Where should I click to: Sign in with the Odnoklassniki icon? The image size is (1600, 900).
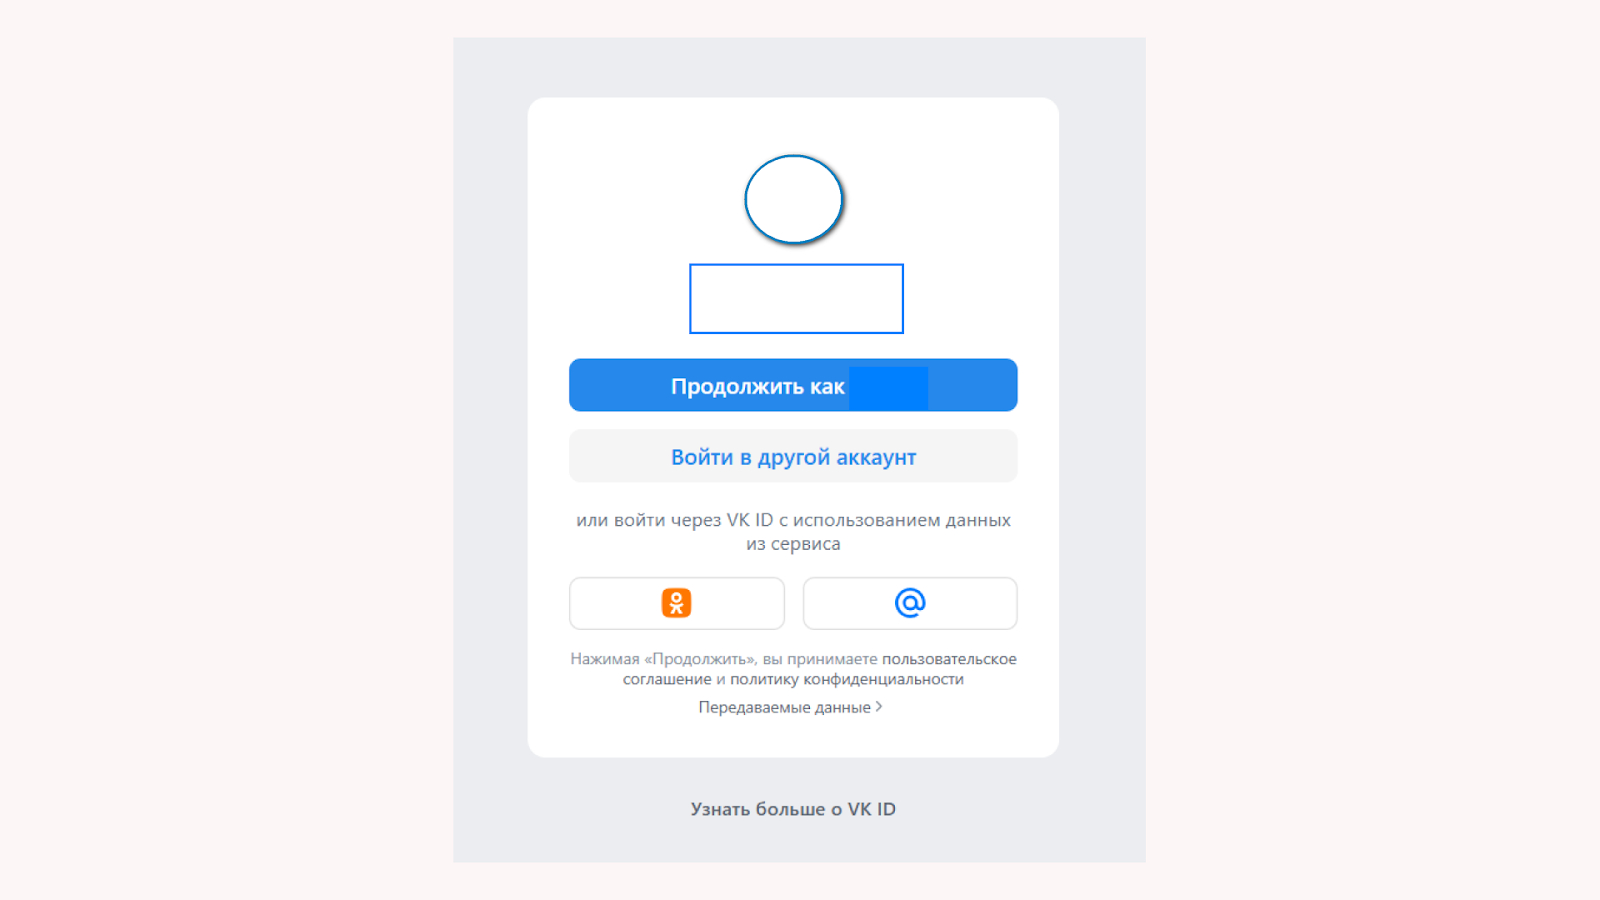(676, 603)
